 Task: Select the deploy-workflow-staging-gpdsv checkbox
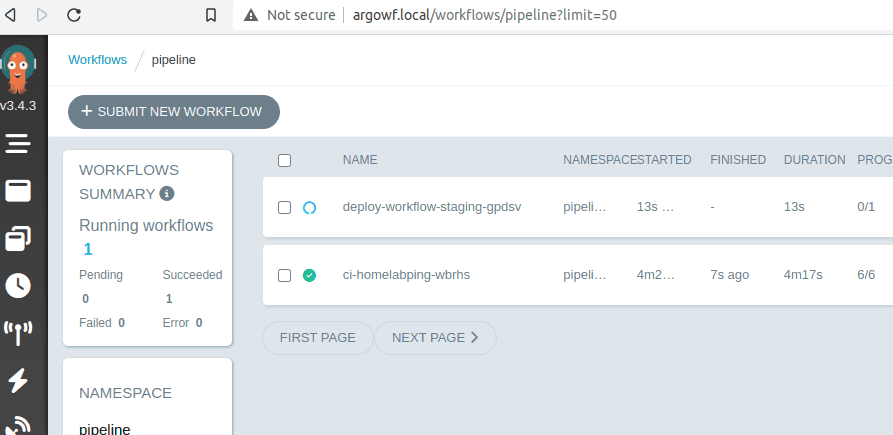pyautogui.click(x=284, y=207)
